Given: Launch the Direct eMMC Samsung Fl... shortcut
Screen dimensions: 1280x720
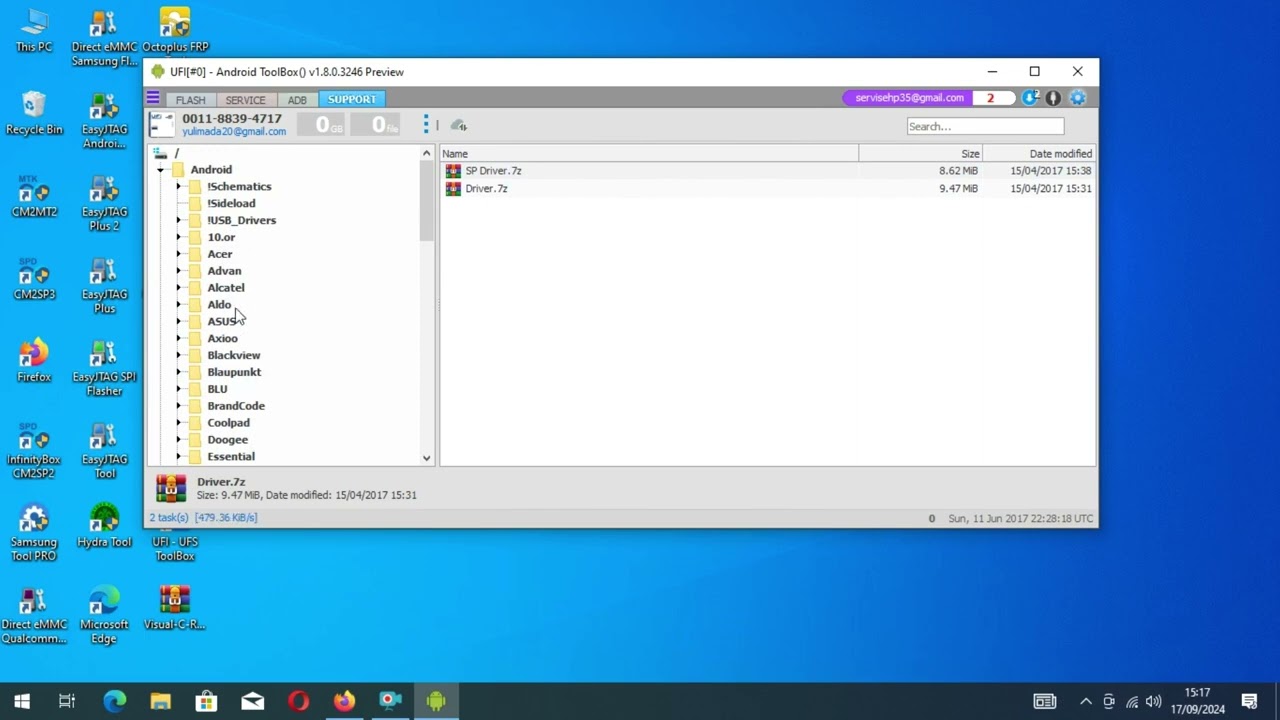Looking at the screenshot, I should [104, 38].
